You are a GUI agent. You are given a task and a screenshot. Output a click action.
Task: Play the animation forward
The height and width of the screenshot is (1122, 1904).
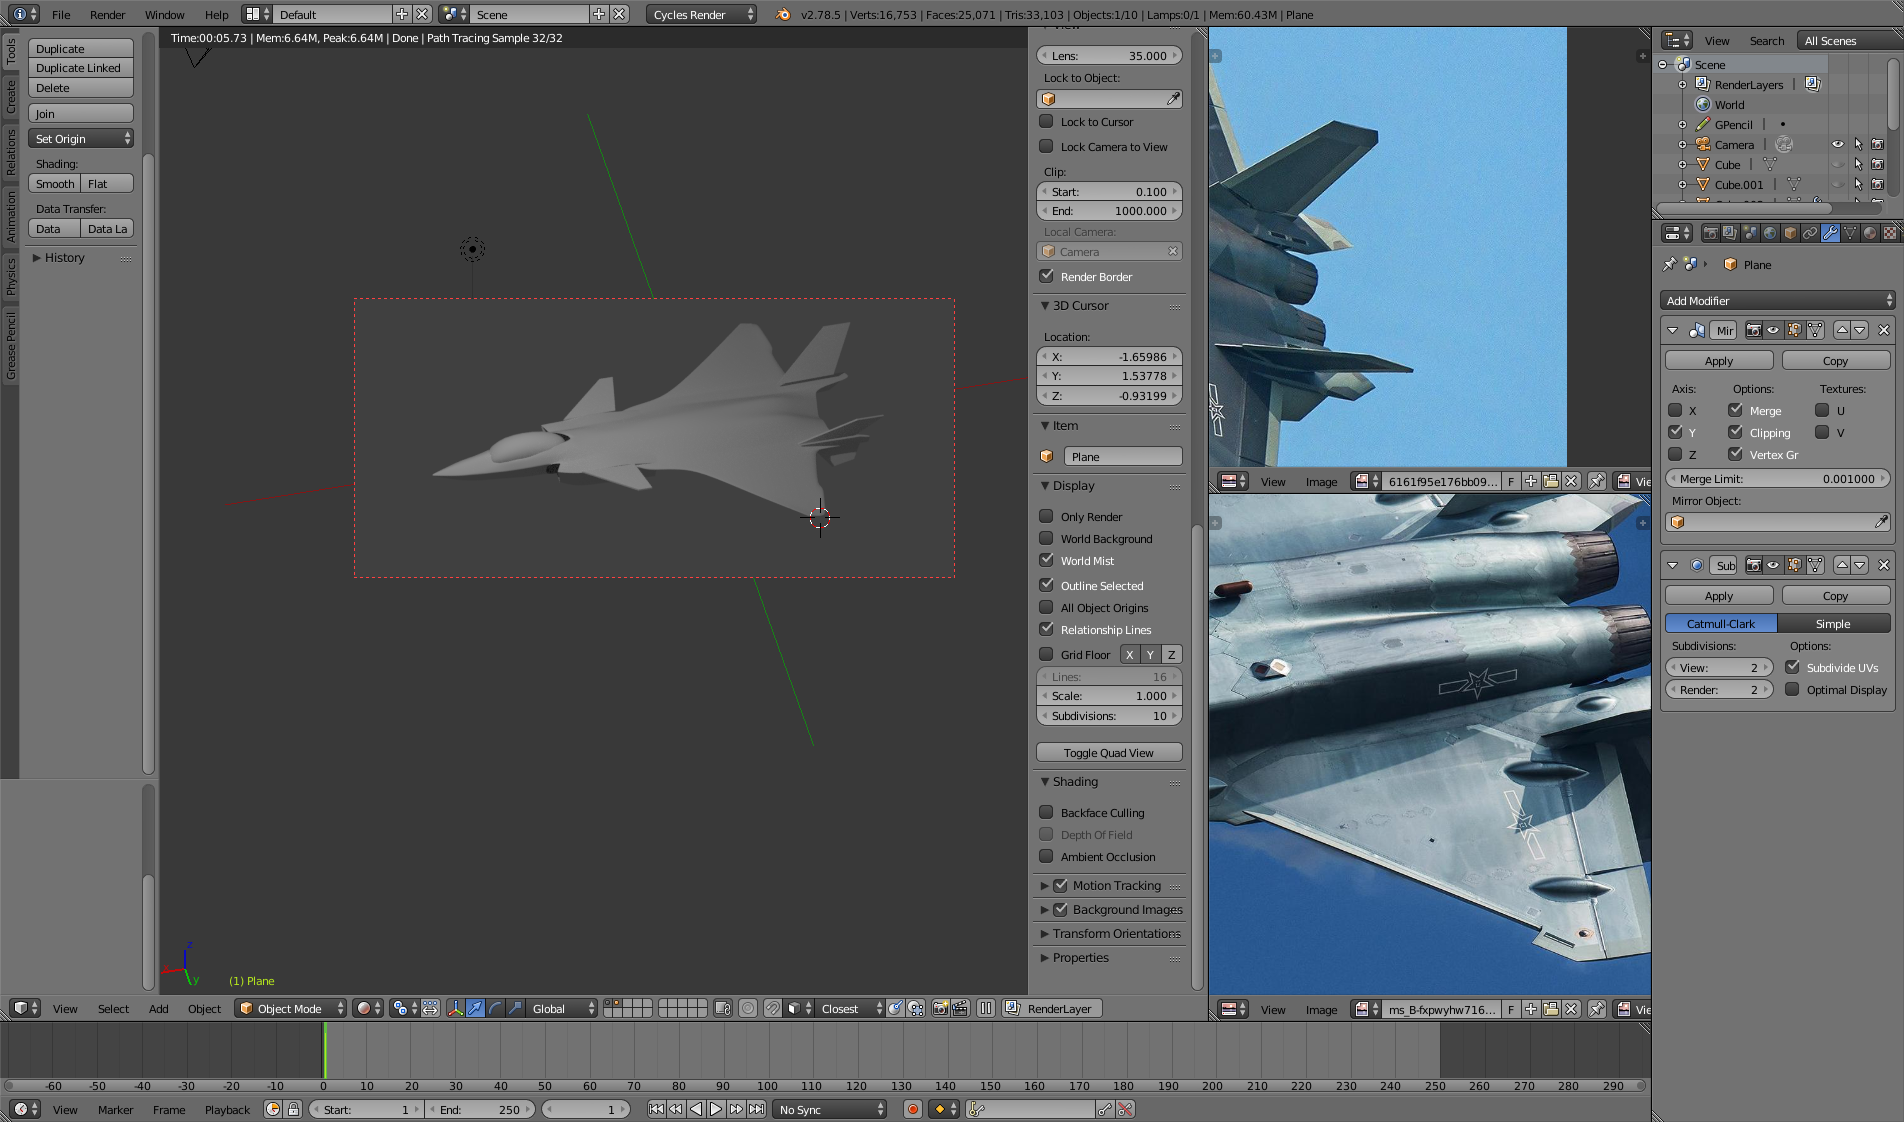click(716, 1109)
